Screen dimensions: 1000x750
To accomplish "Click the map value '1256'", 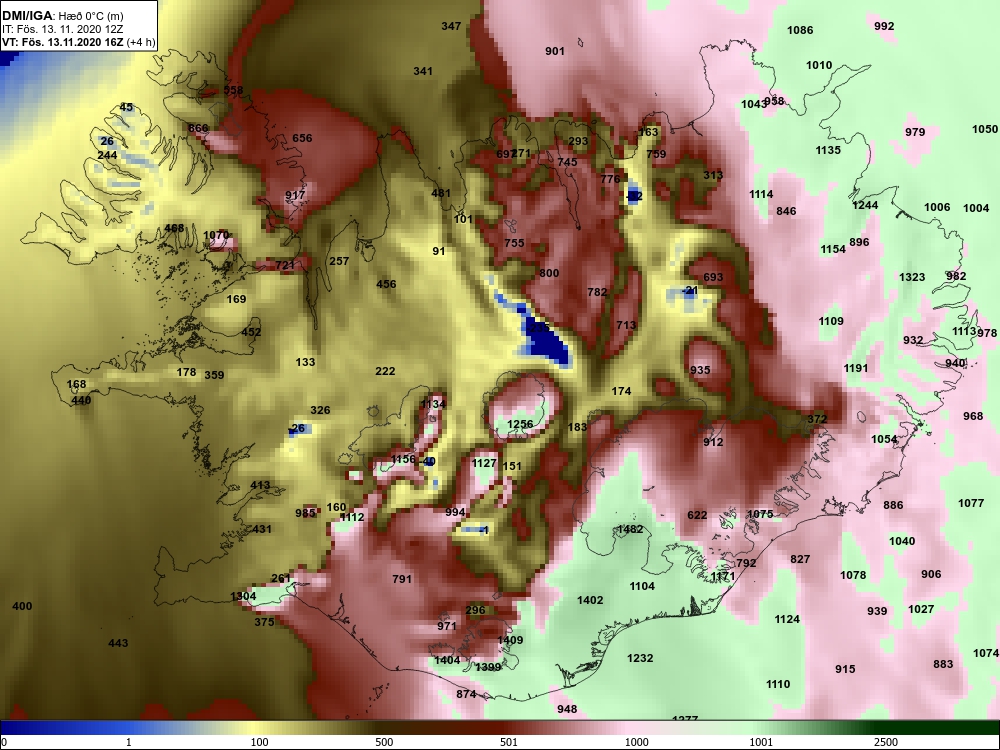I will pyautogui.click(x=520, y=424).
